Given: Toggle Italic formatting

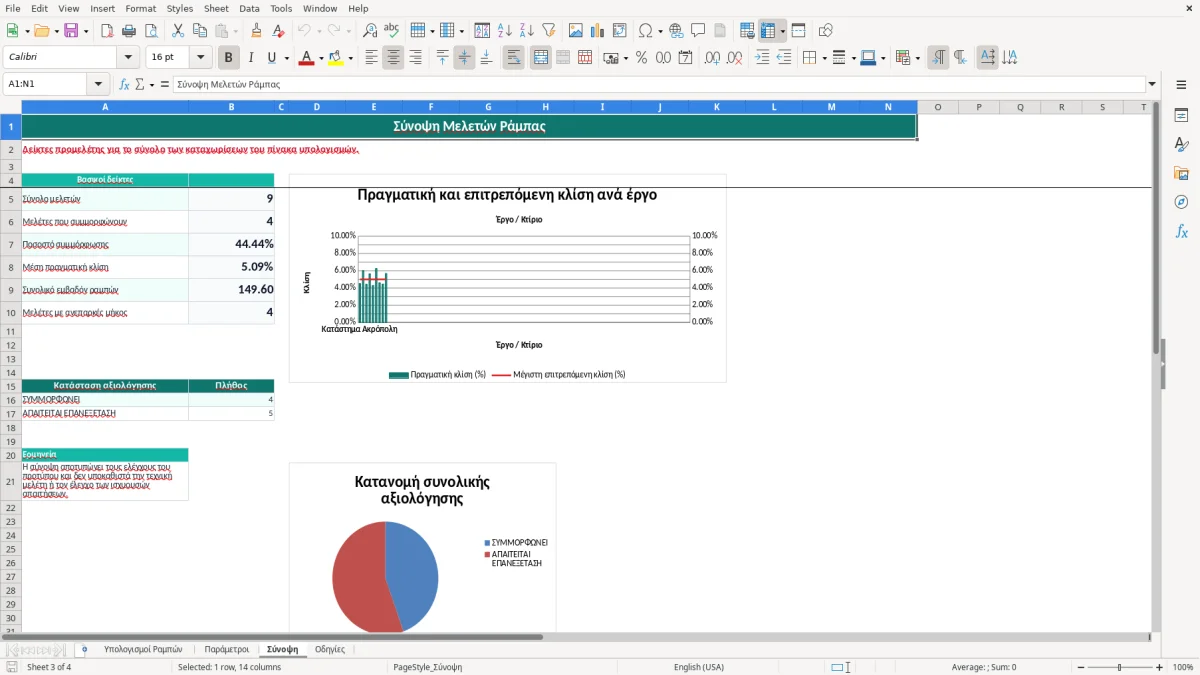Looking at the screenshot, I should [x=251, y=58].
